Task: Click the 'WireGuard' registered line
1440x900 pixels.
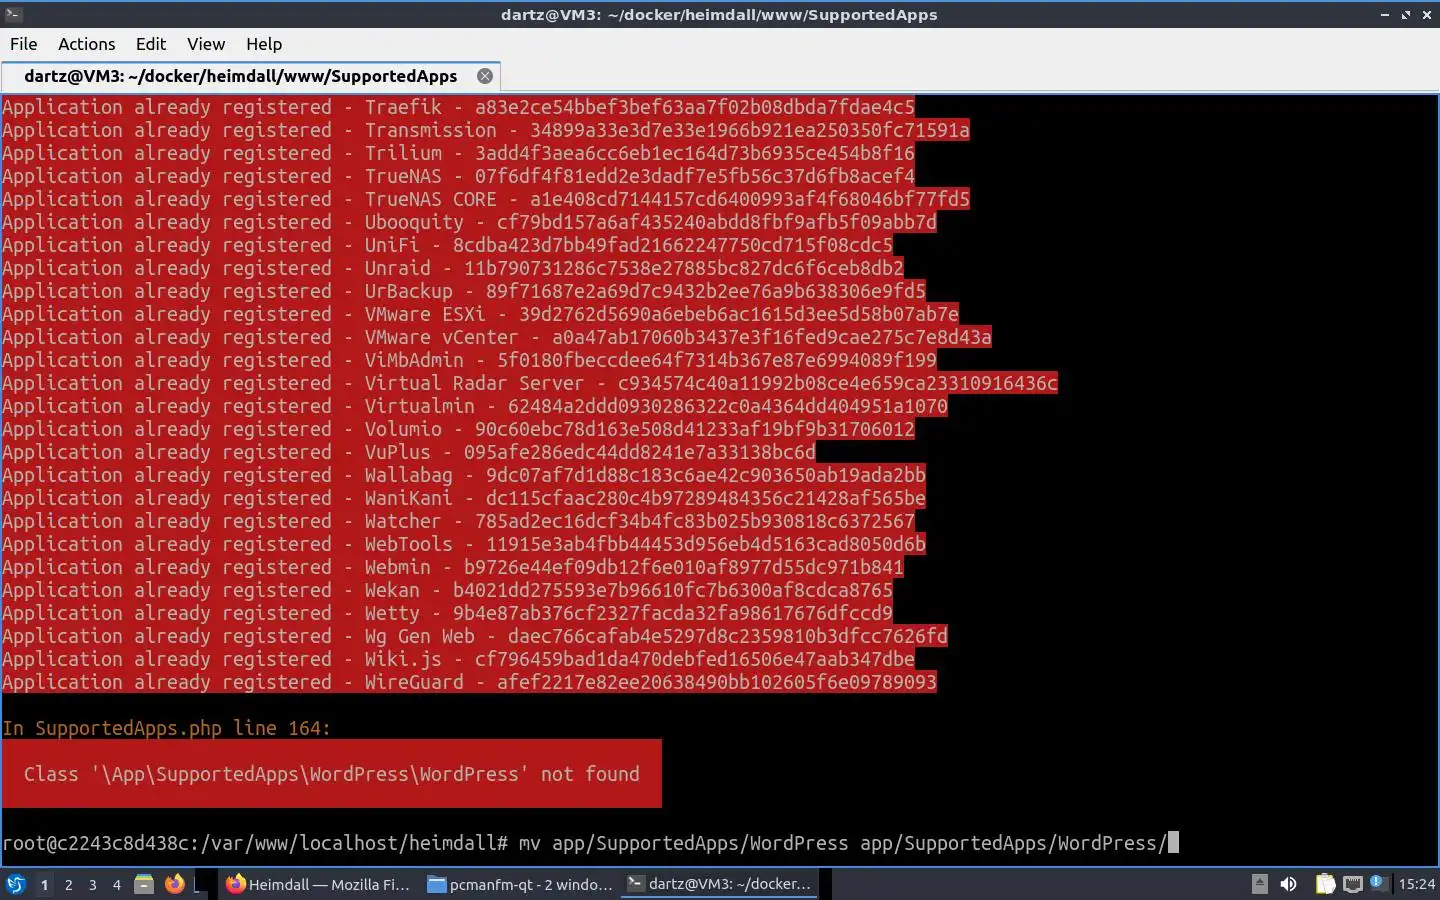Action: tap(469, 682)
